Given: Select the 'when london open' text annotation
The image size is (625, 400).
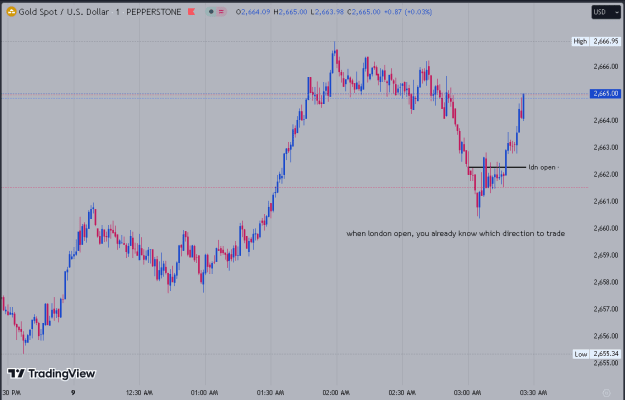Looking at the screenshot, I should (x=456, y=233).
